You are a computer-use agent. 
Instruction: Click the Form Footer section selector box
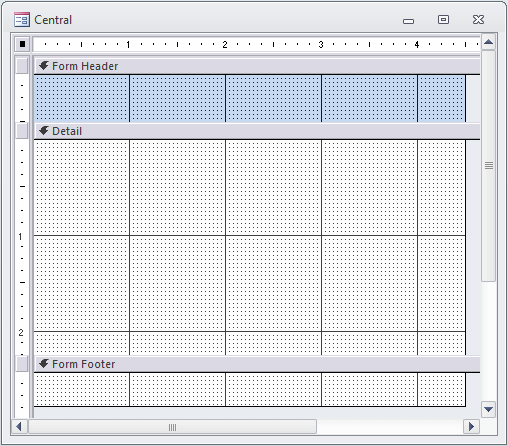tap(22, 364)
